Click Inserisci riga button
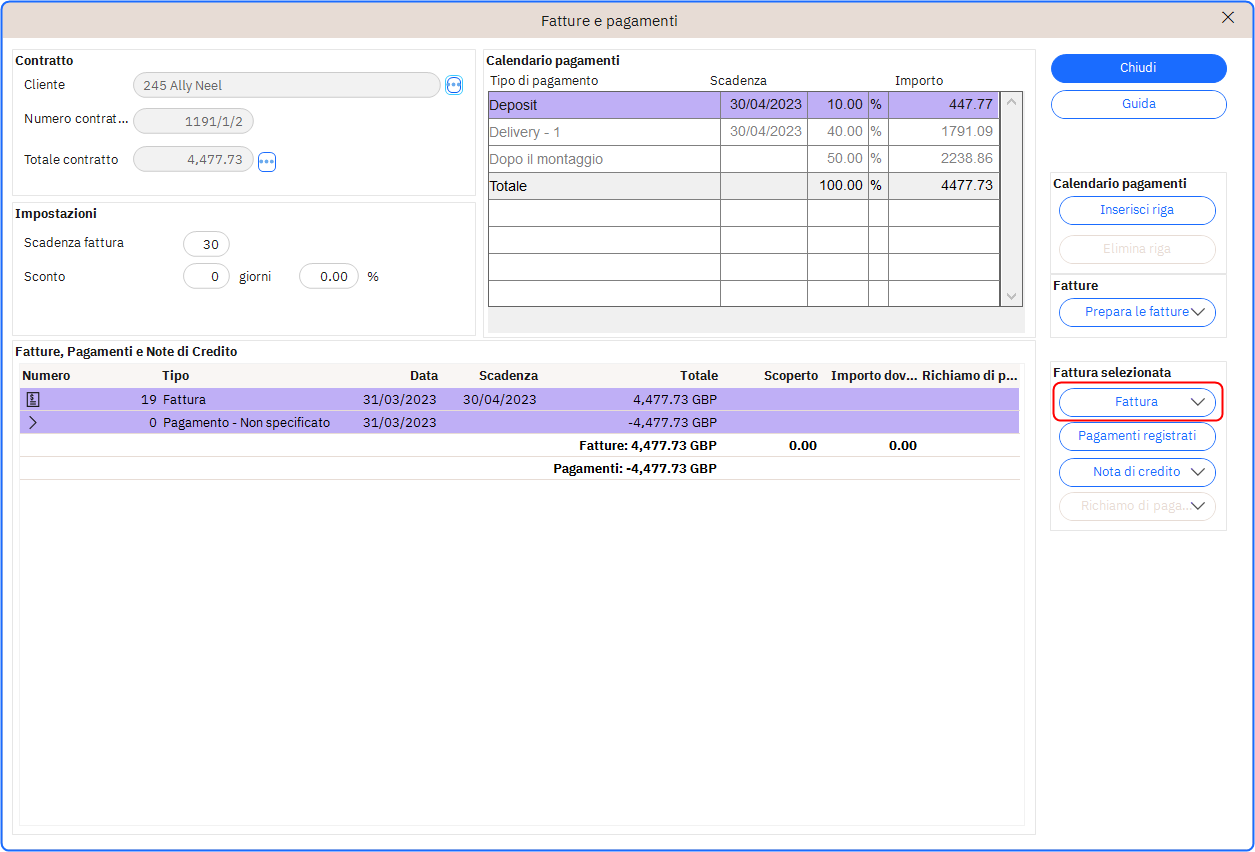 click(1137, 211)
